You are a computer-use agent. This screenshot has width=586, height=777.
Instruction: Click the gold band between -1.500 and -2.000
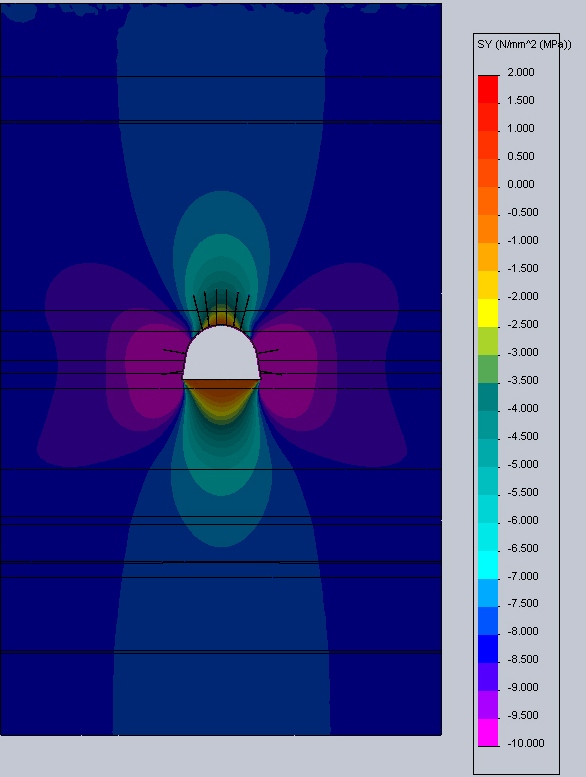(488, 285)
